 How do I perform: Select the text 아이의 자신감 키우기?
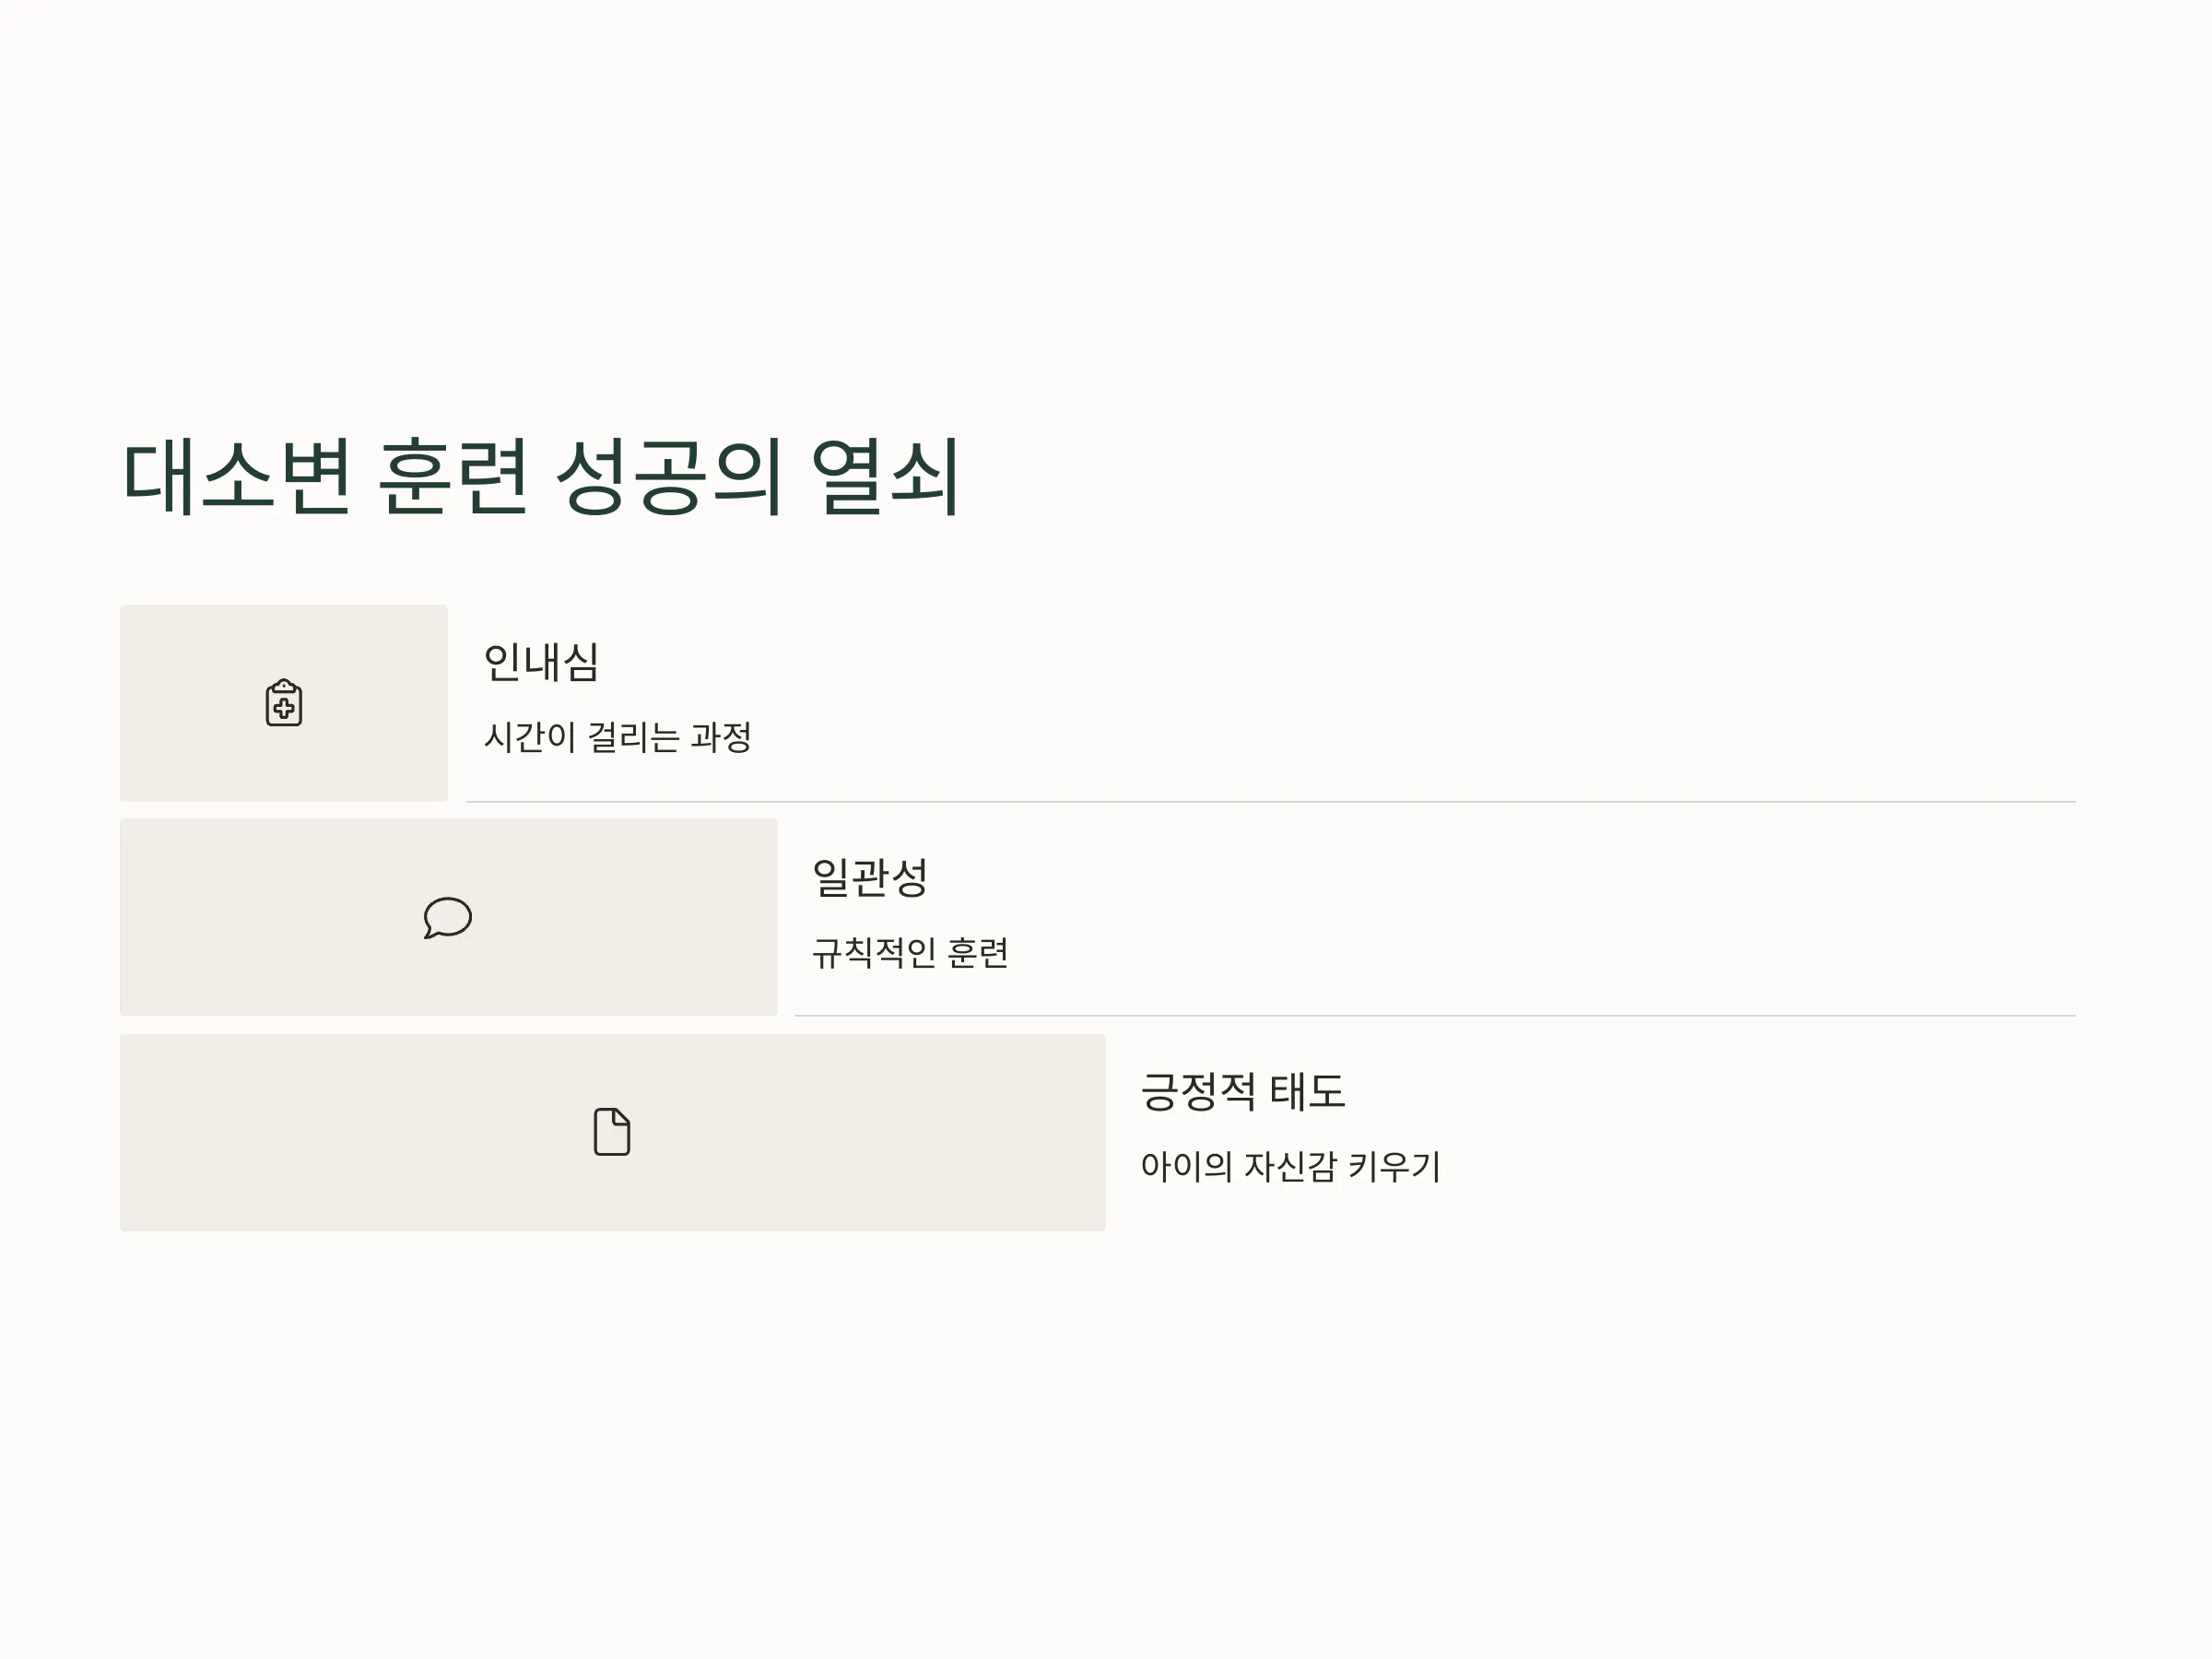point(1291,1166)
